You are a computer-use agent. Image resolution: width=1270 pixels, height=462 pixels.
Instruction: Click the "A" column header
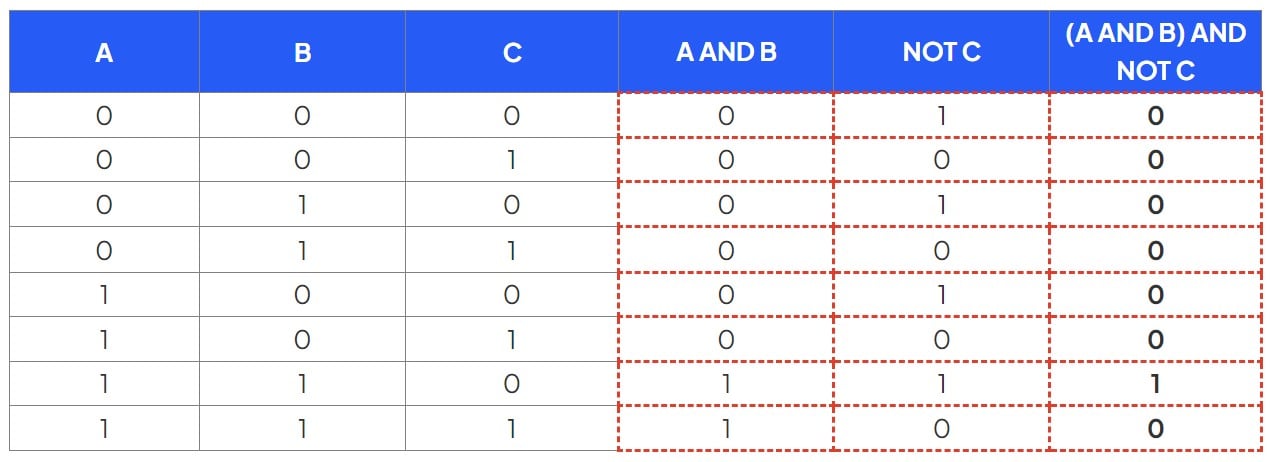(x=104, y=53)
